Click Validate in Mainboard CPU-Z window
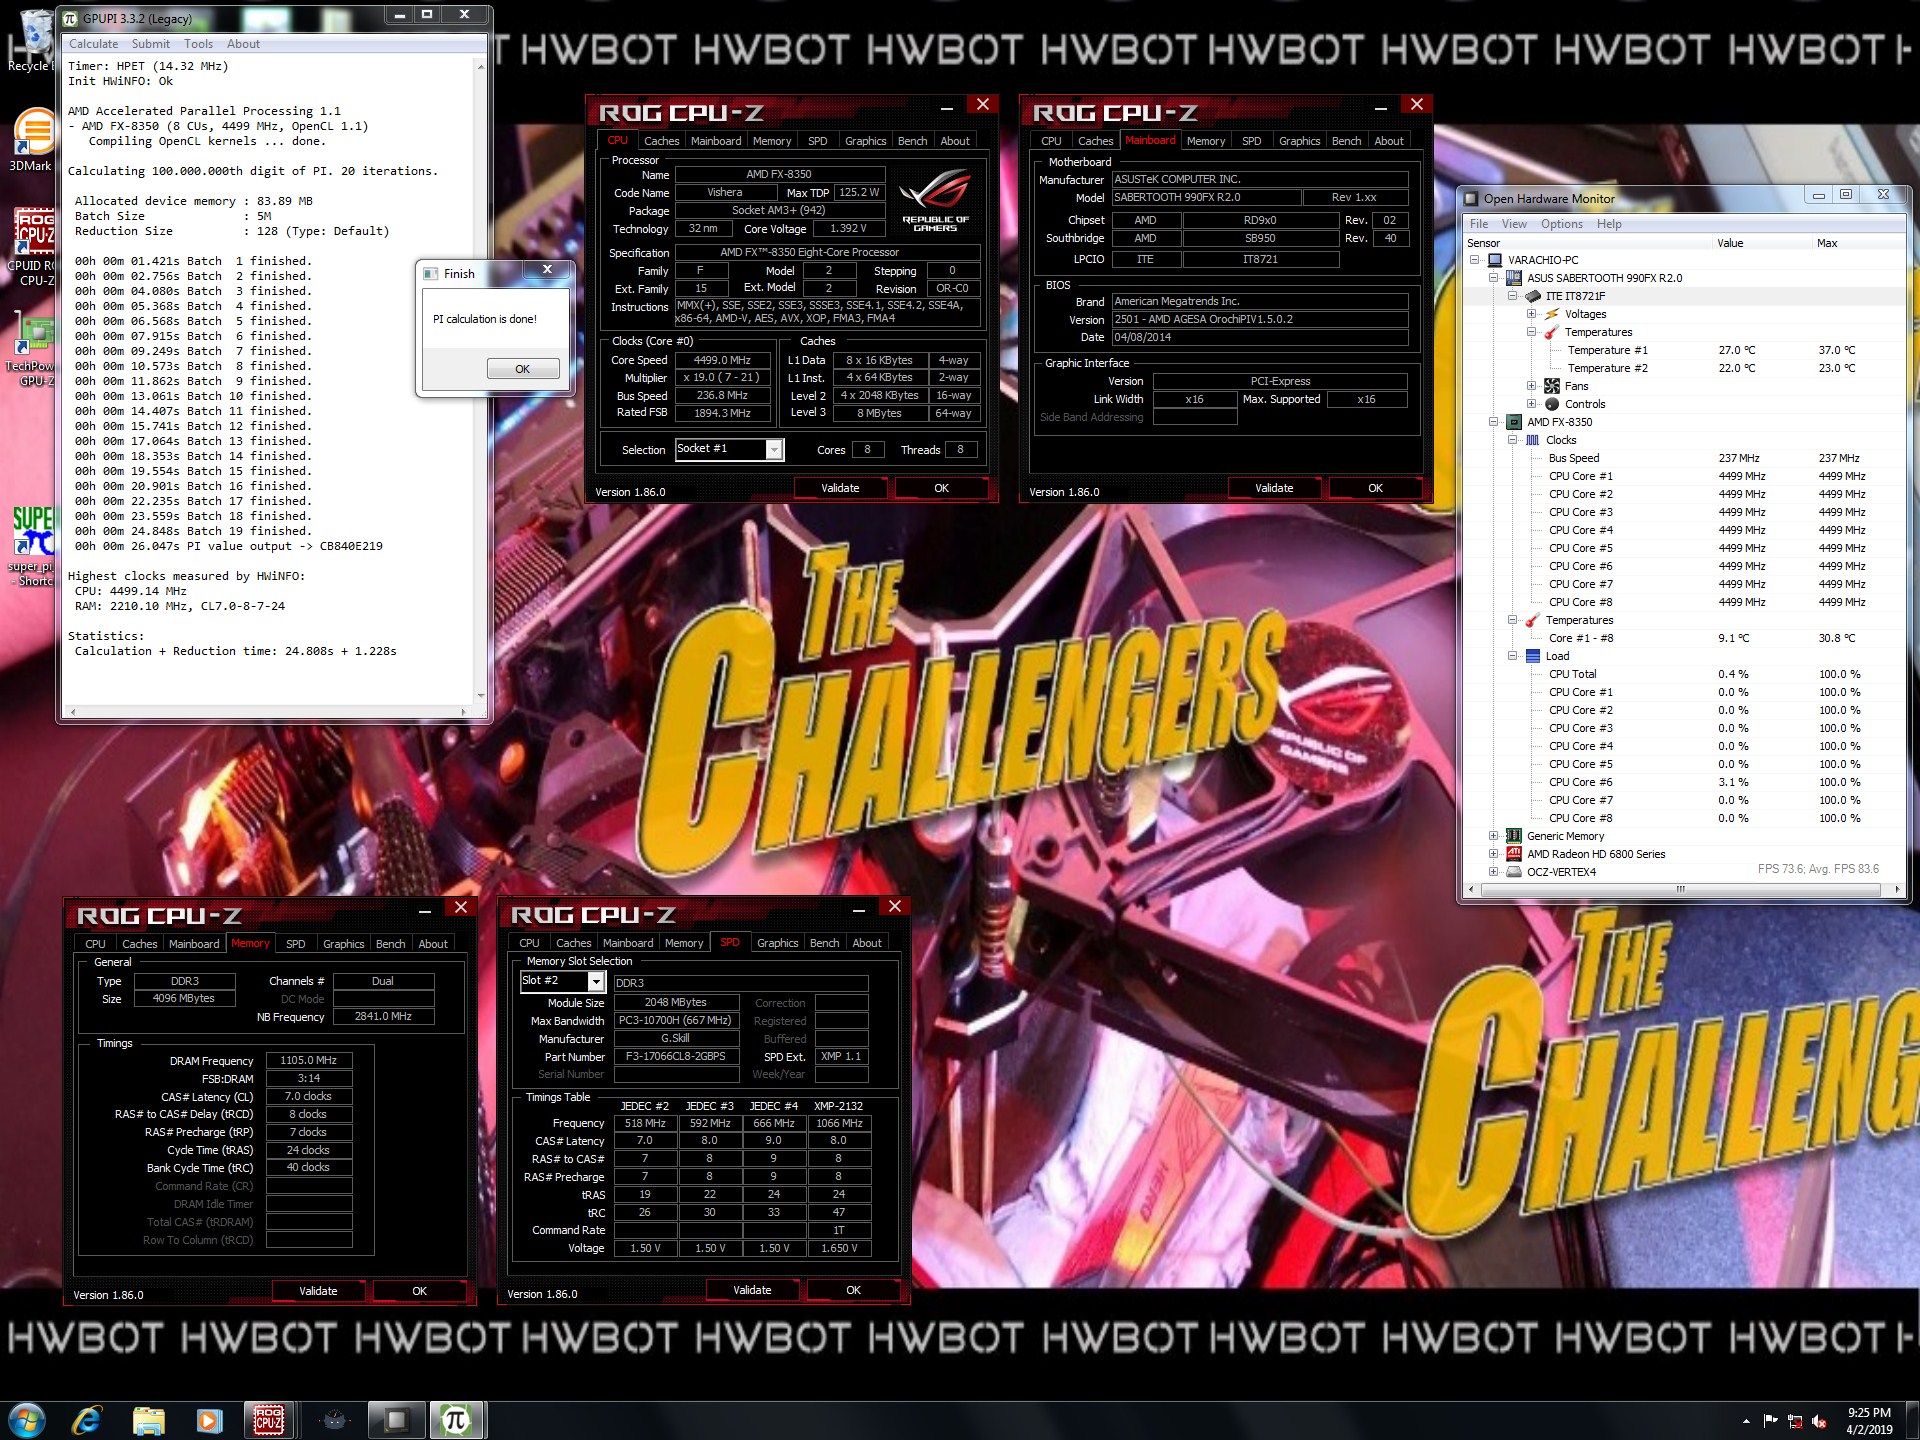The width and height of the screenshot is (1920, 1440). (x=1274, y=488)
